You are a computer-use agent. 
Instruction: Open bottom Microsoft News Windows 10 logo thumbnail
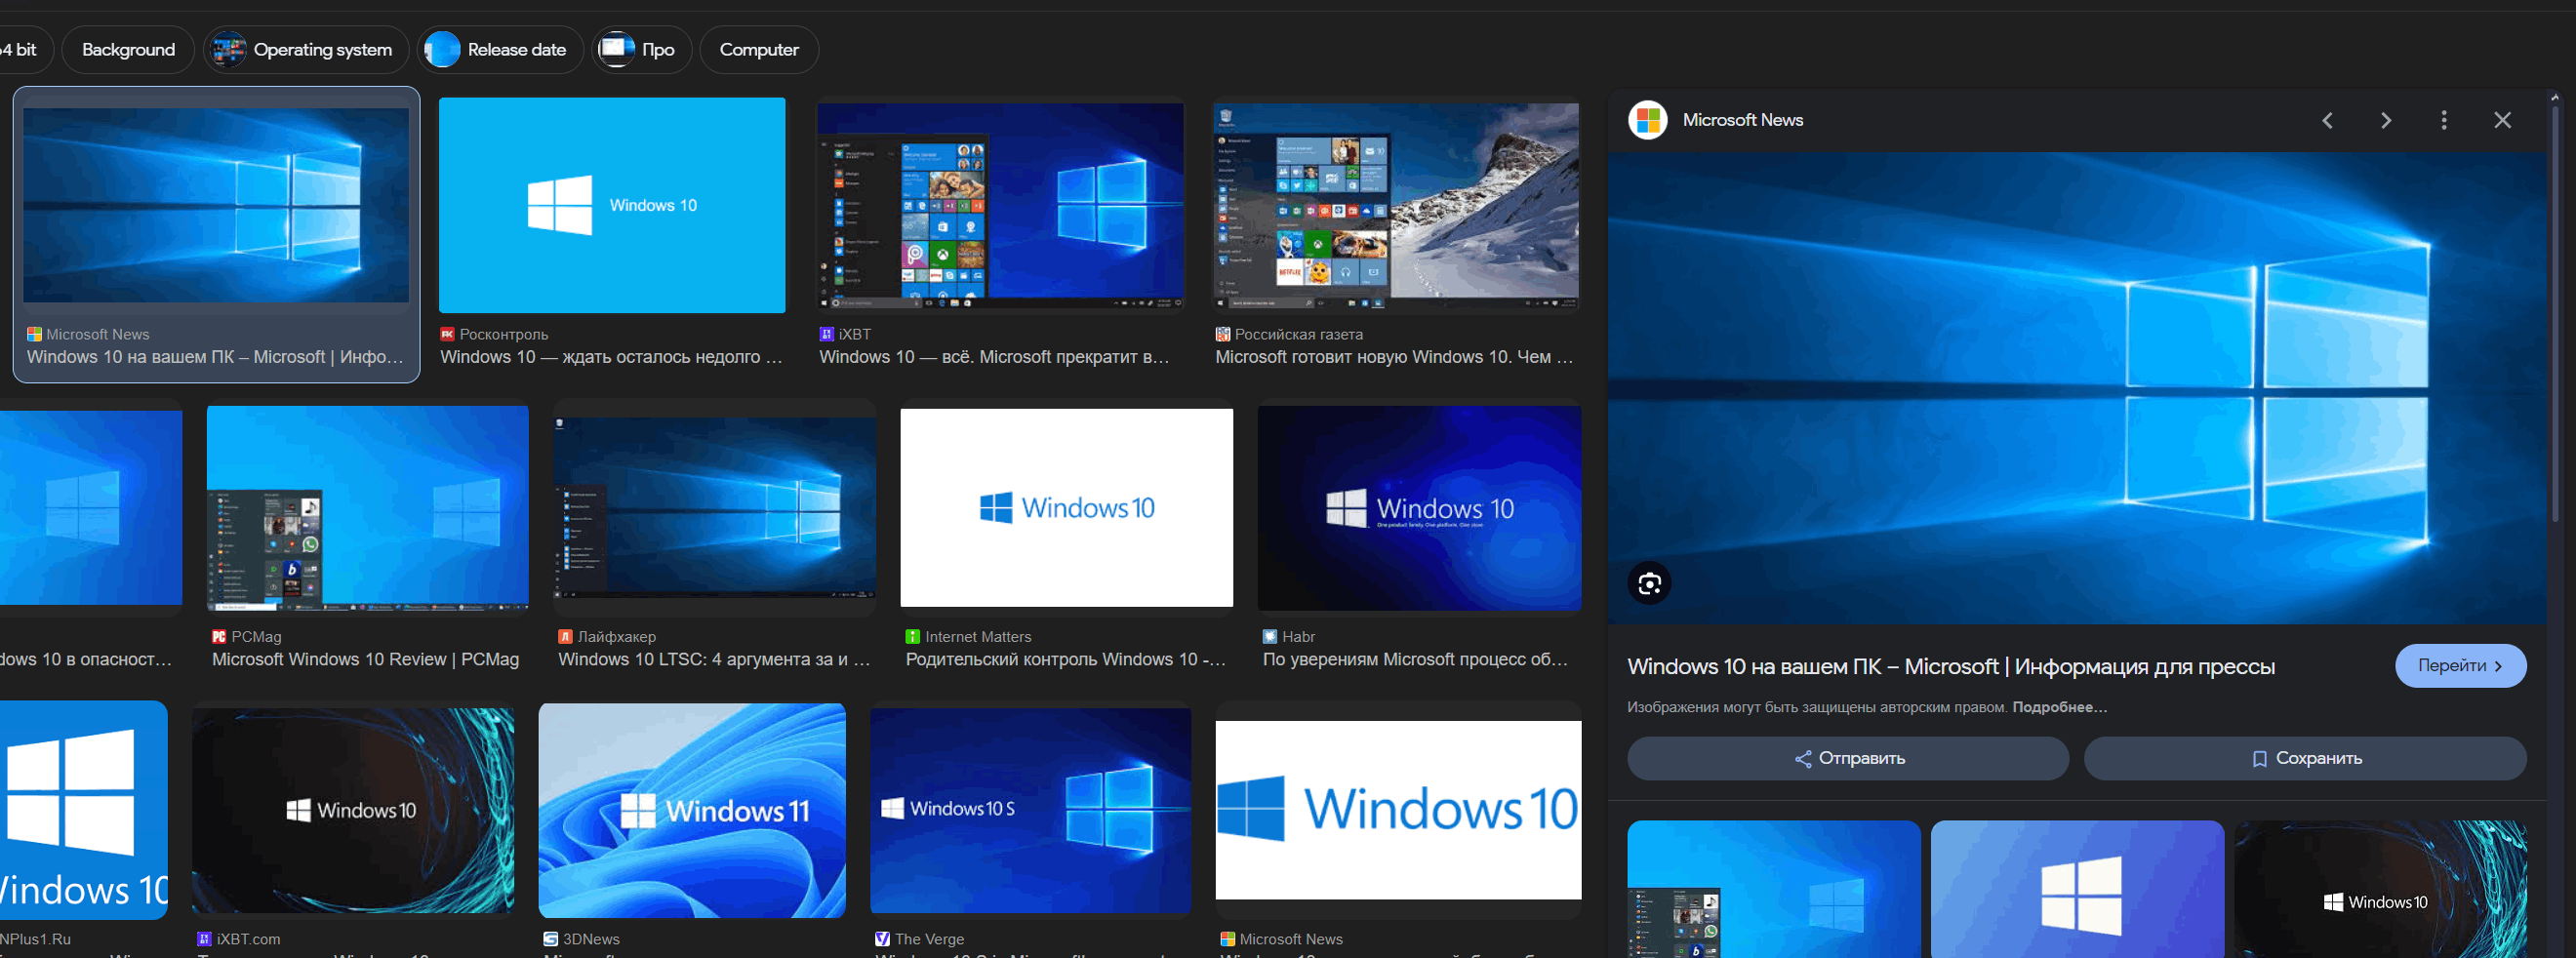[x=1398, y=810]
